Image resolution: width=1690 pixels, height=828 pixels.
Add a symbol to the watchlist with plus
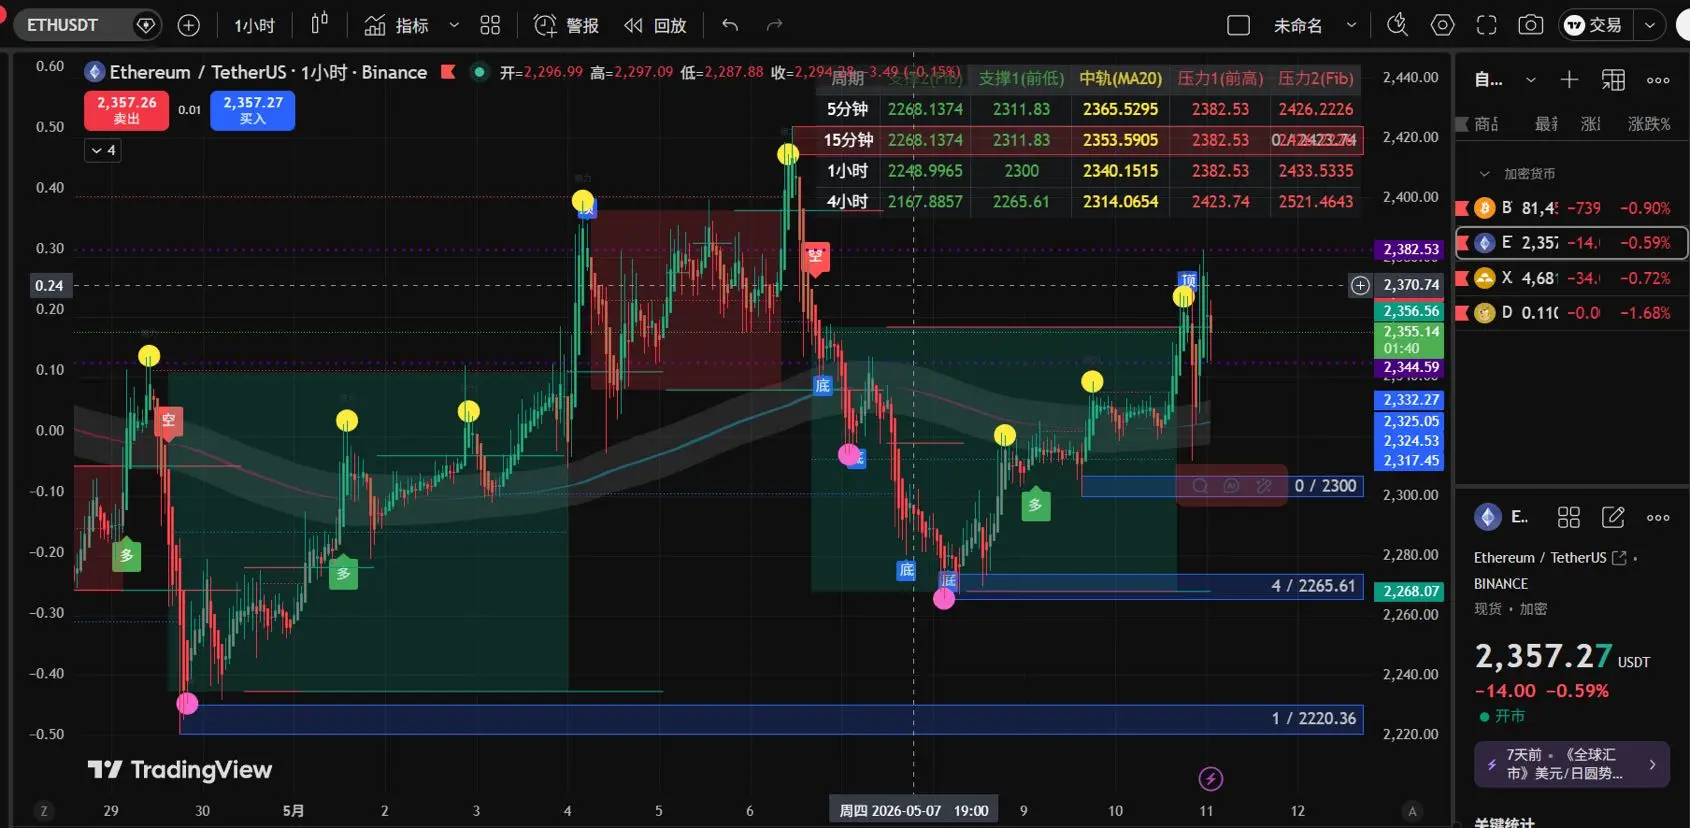[1569, 80]
